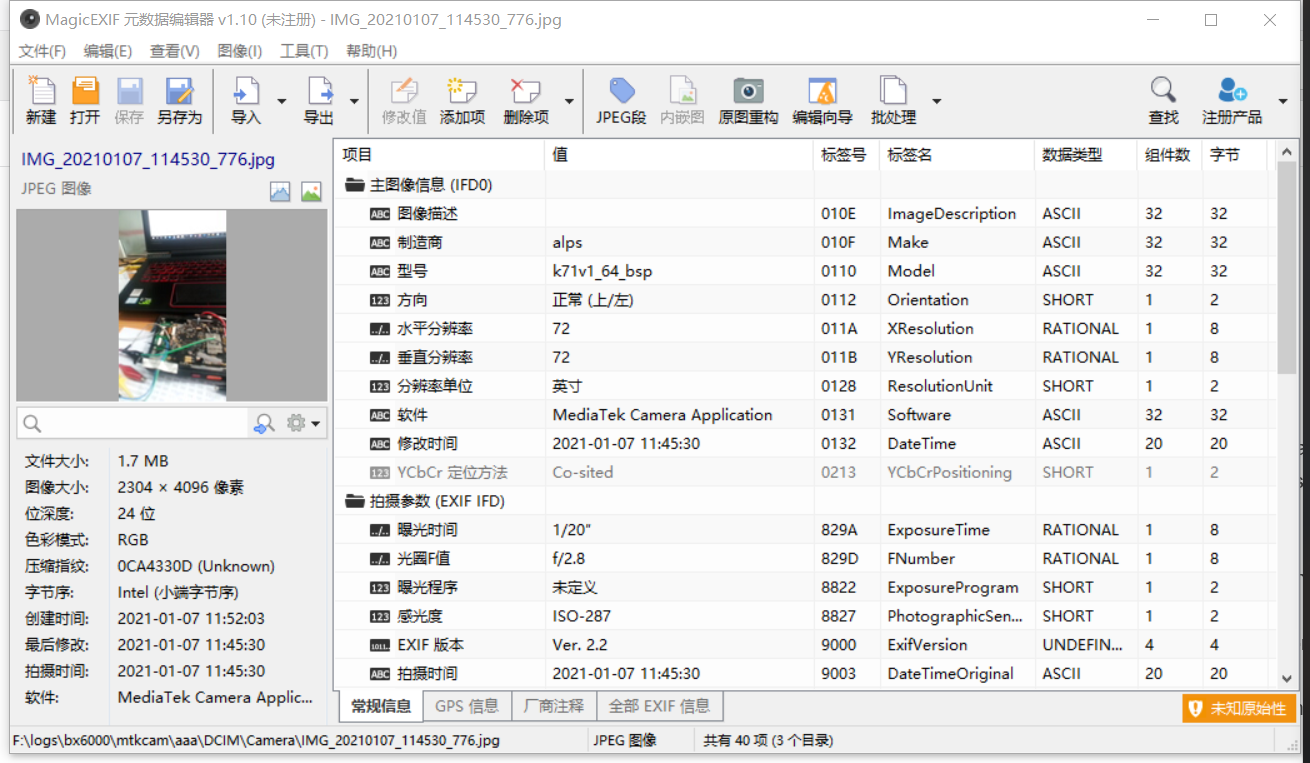Switch to the GPS 信息 tab
Image resolution: width=1310 pixels, height=763 pixels.
click(x=466, y=705)
